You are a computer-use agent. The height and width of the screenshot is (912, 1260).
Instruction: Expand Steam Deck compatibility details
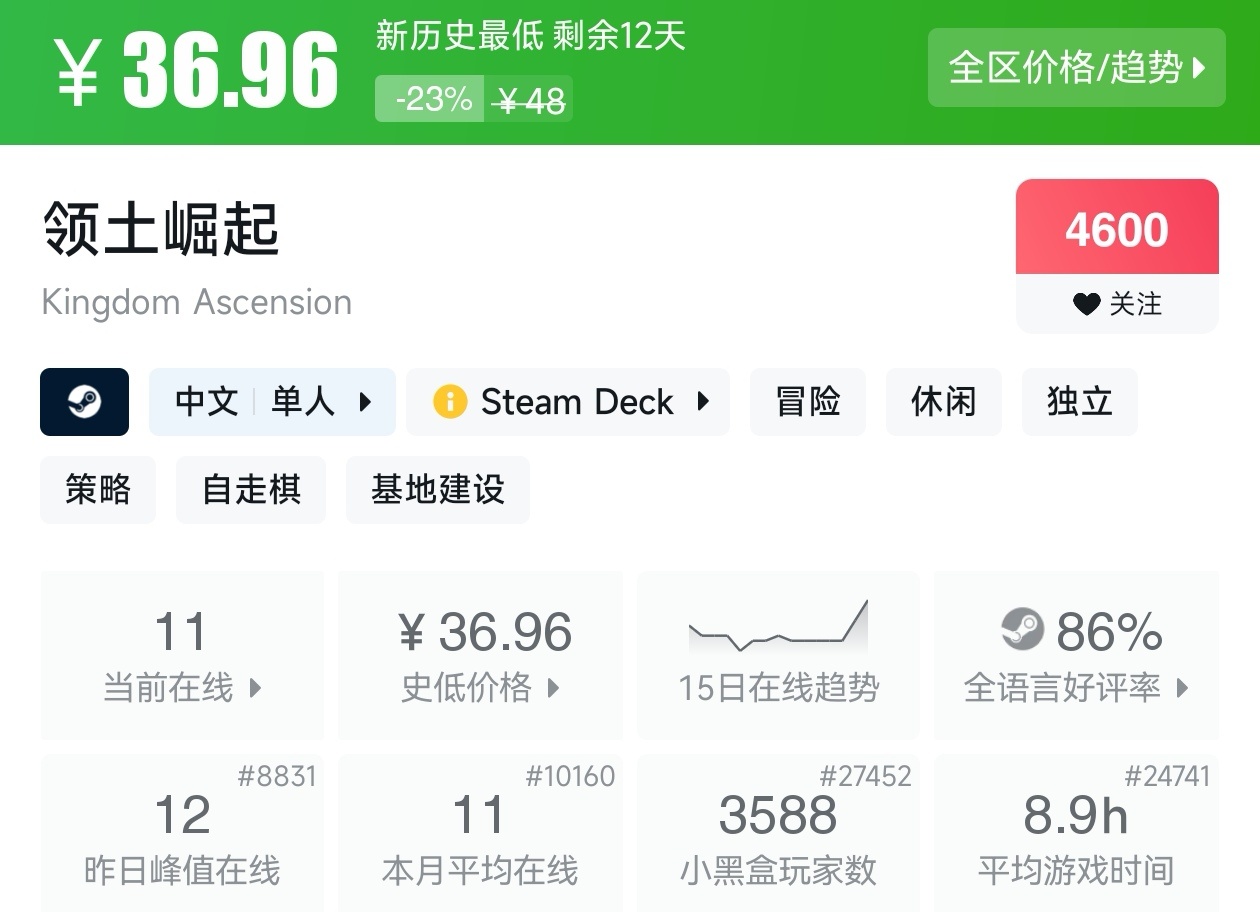(568, 402)
